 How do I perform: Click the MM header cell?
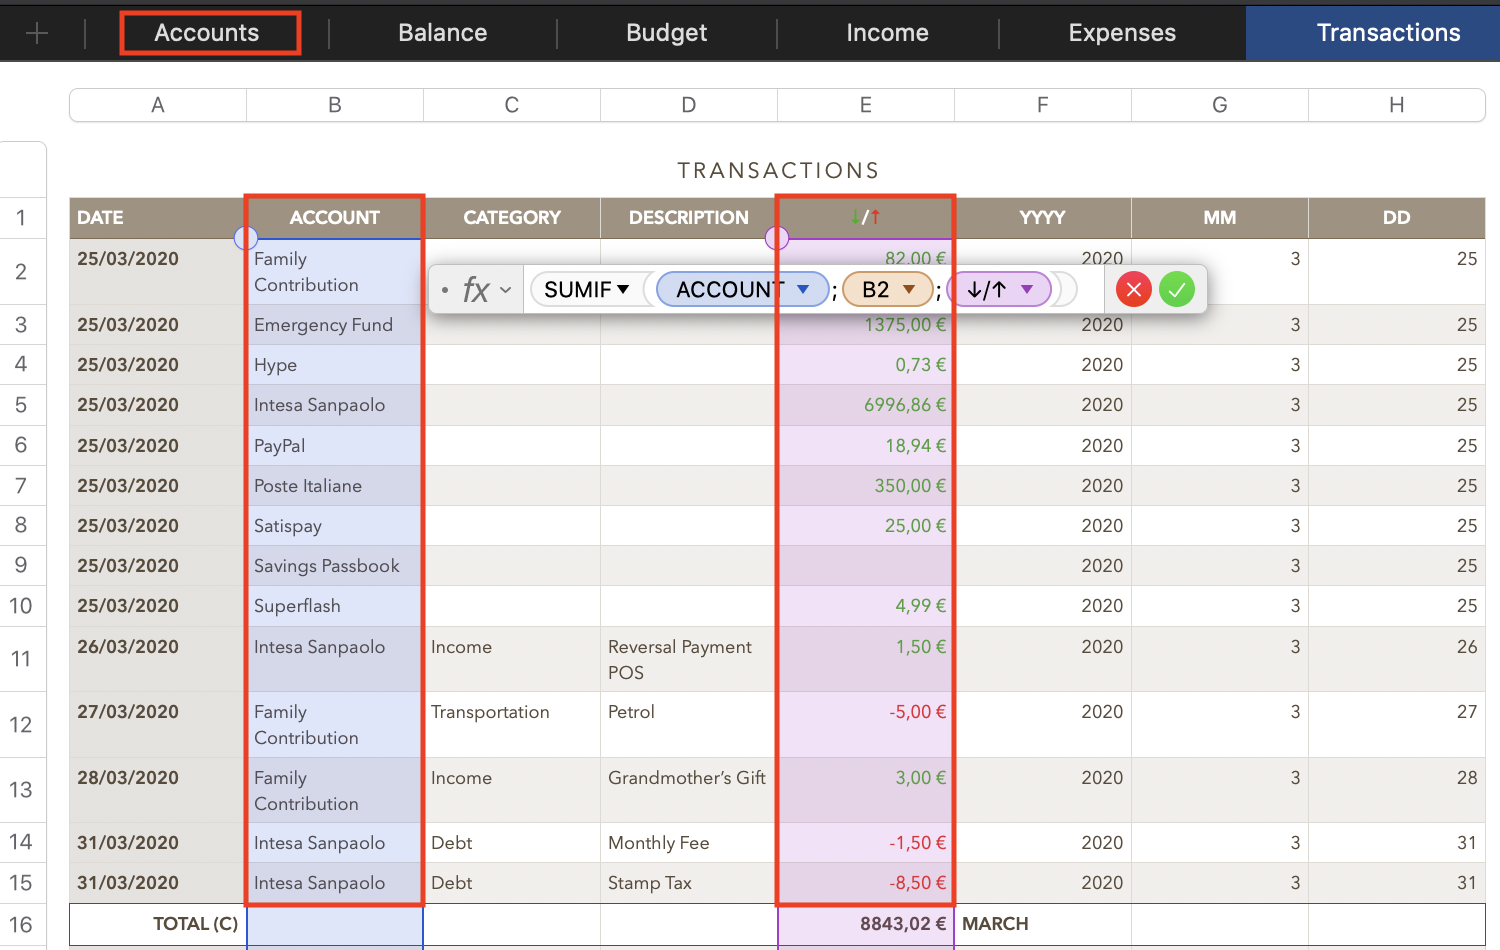click(1220, 218)
